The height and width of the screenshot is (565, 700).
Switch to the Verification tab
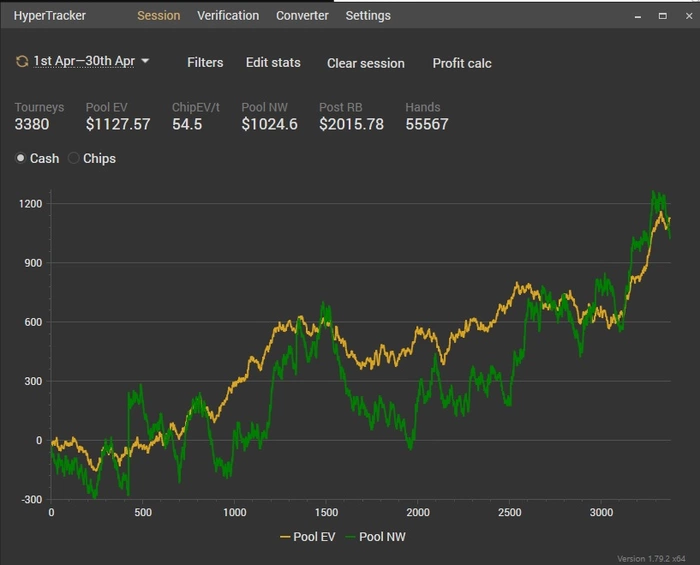coord(228,16)
